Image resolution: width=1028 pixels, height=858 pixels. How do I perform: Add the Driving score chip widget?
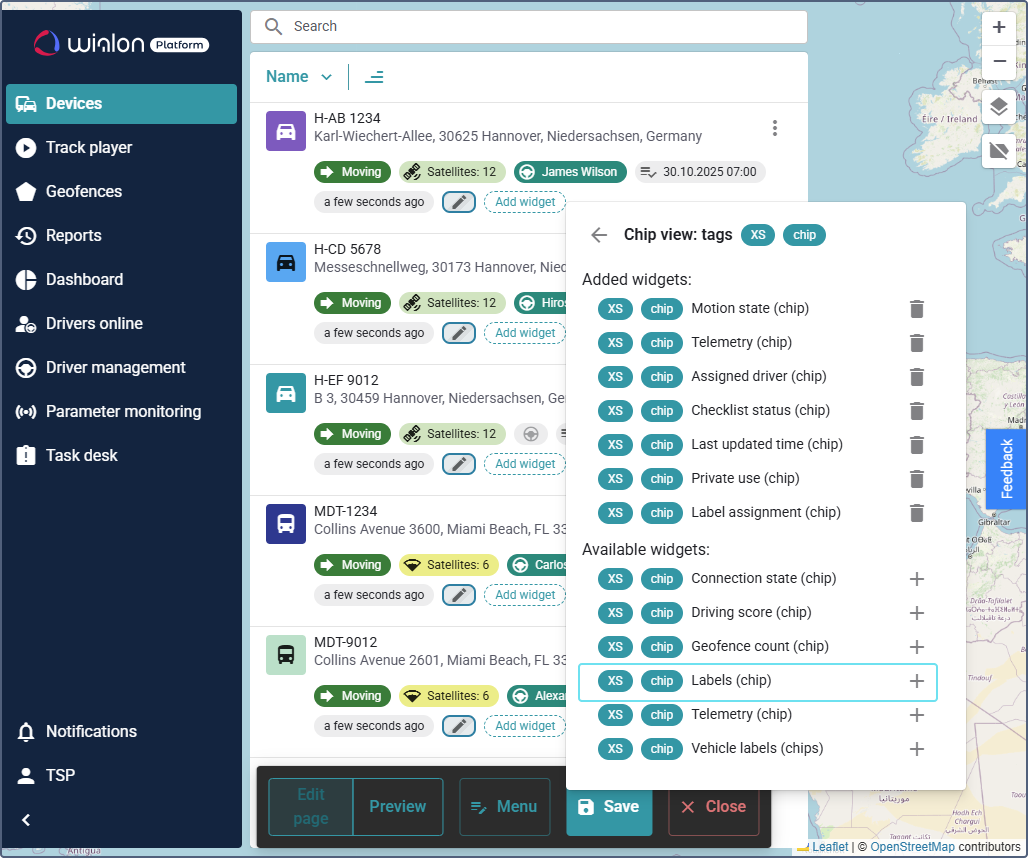pos(916,613)
